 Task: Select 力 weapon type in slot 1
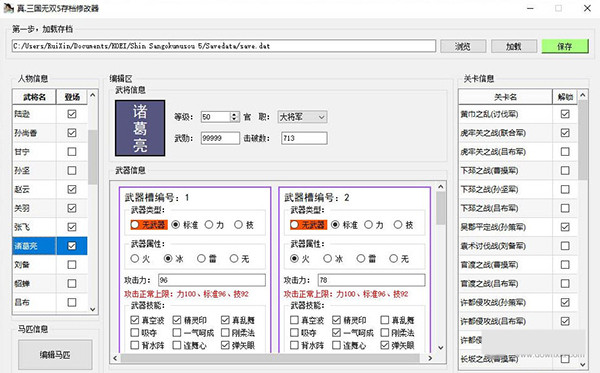tap(209, 225)
